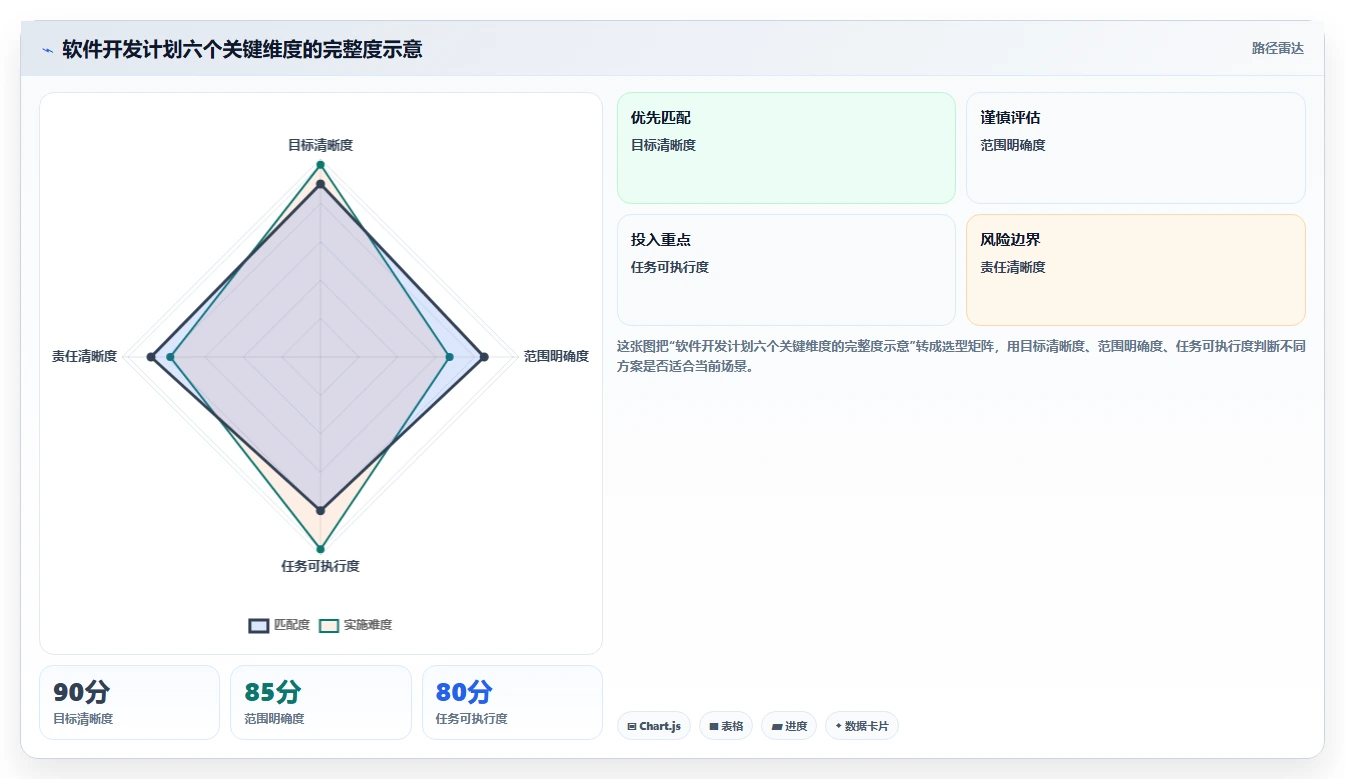Open the 风险边界 card
Viewport: 1345px width, 779px height.
click(1136, 270)
